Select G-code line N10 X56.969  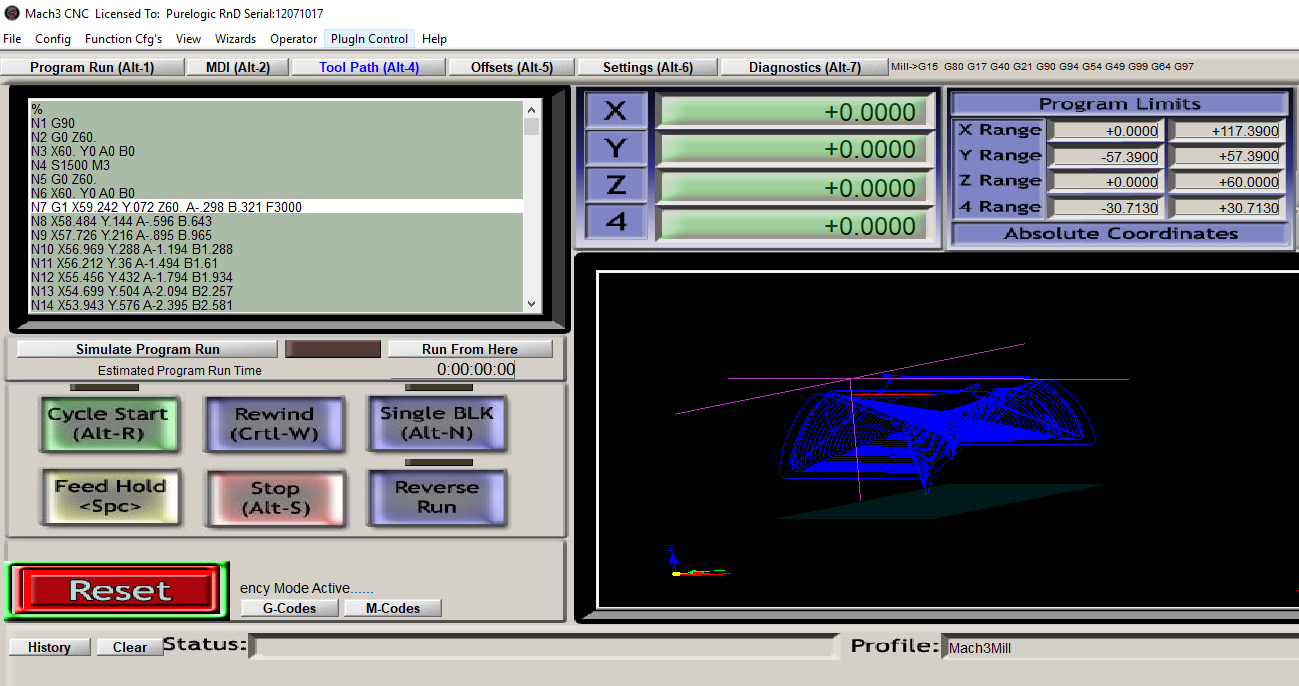(276, 249)
